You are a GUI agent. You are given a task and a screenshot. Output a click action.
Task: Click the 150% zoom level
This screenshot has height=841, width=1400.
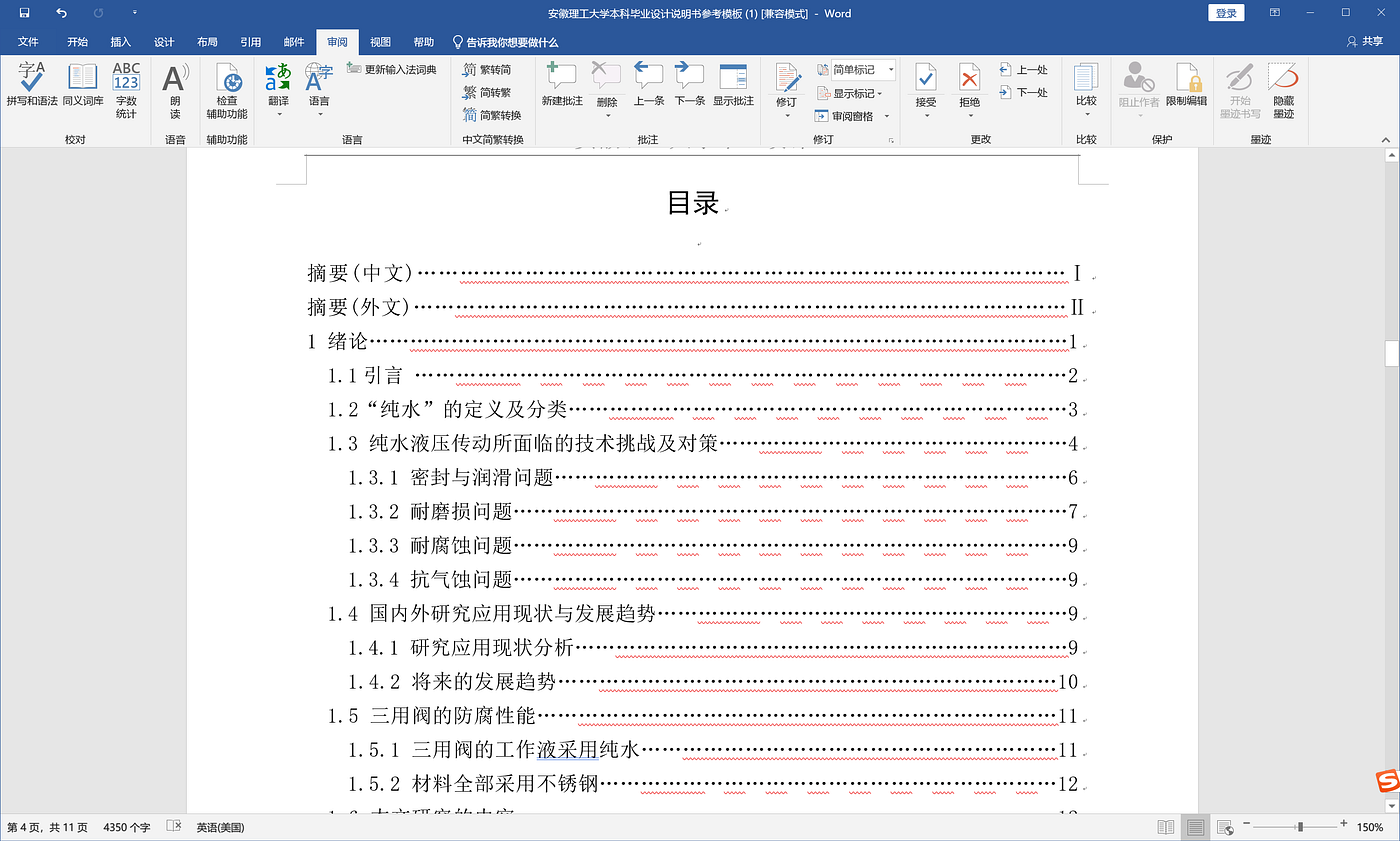pos(1370,828)
